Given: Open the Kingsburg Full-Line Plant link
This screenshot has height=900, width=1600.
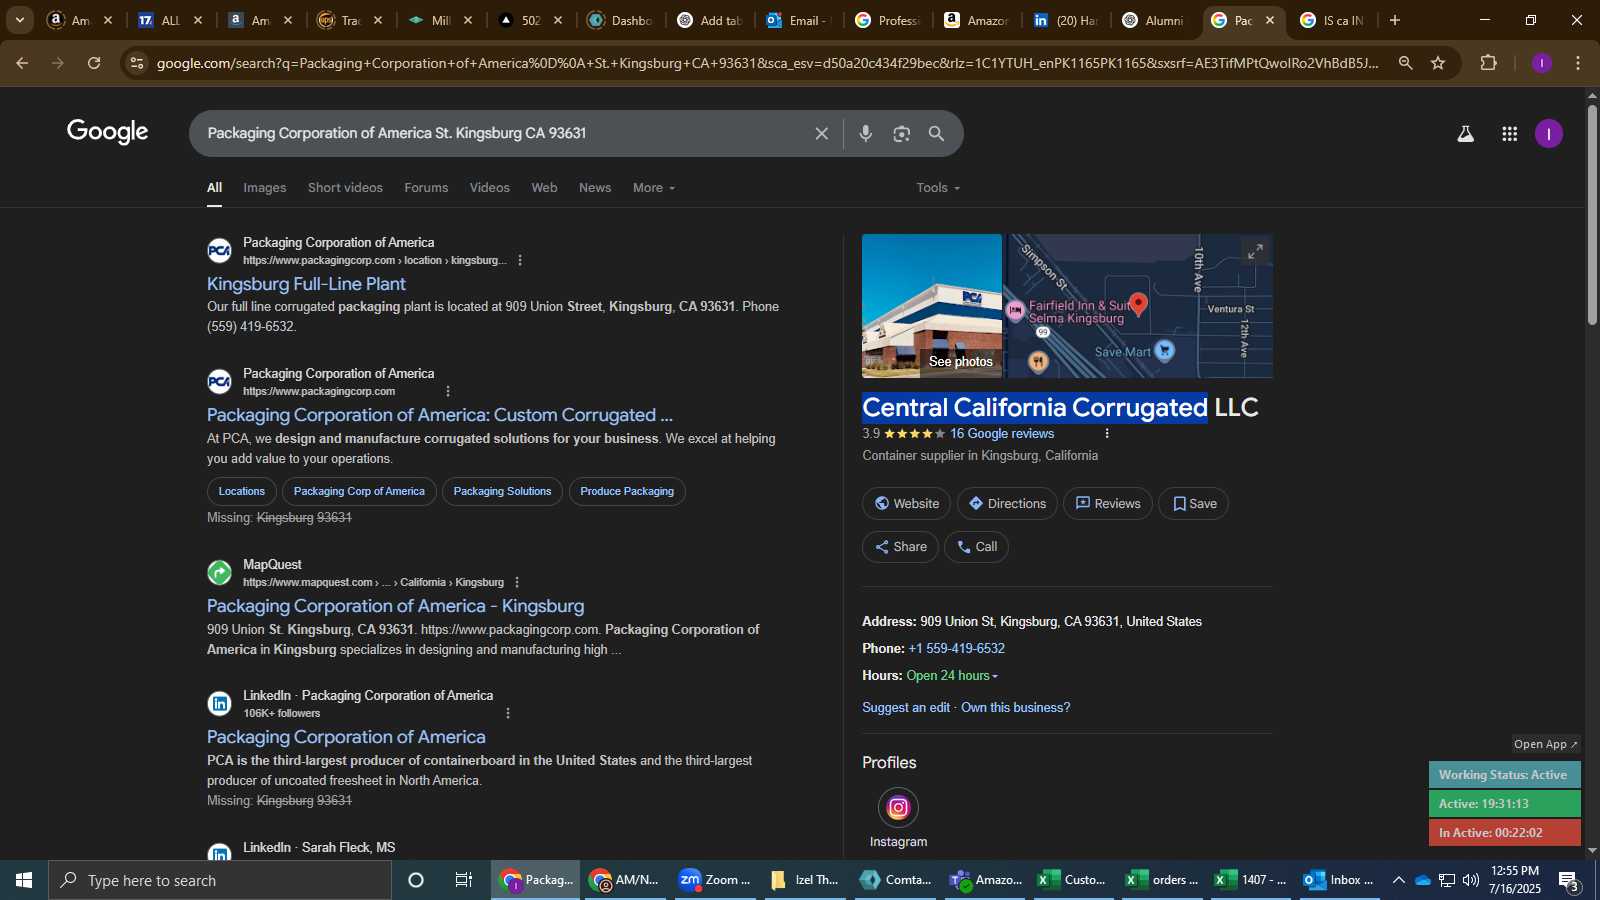Looking at the screenshot, I should (x=306, y=284).
